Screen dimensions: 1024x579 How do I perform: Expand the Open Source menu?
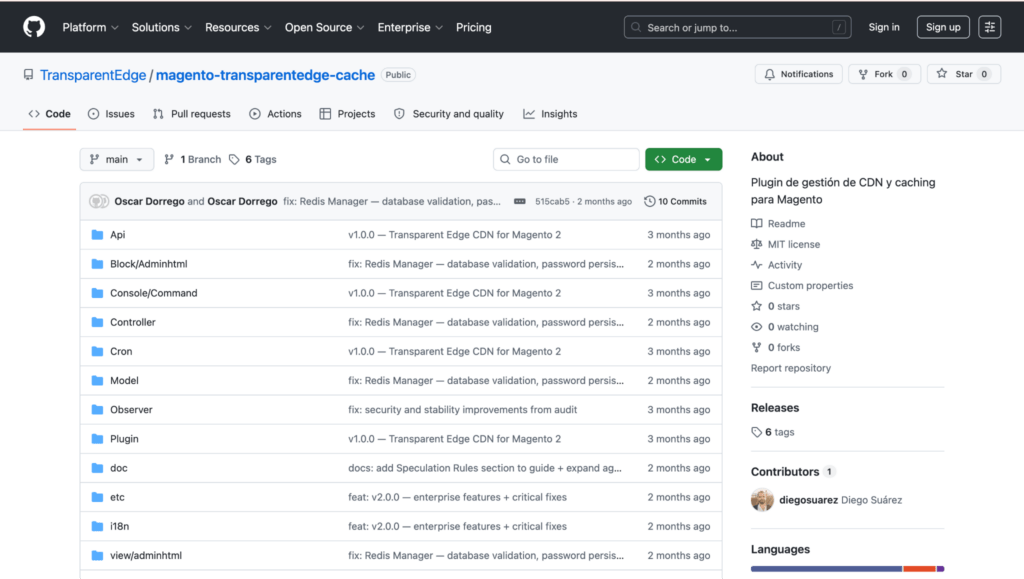(x=325, y=27)
